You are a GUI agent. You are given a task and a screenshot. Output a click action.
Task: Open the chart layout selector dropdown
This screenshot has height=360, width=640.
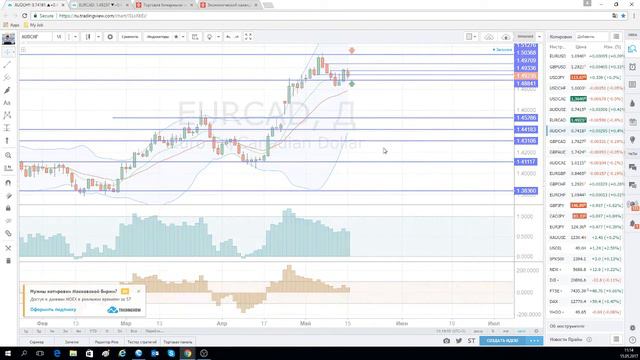[471, 37]
